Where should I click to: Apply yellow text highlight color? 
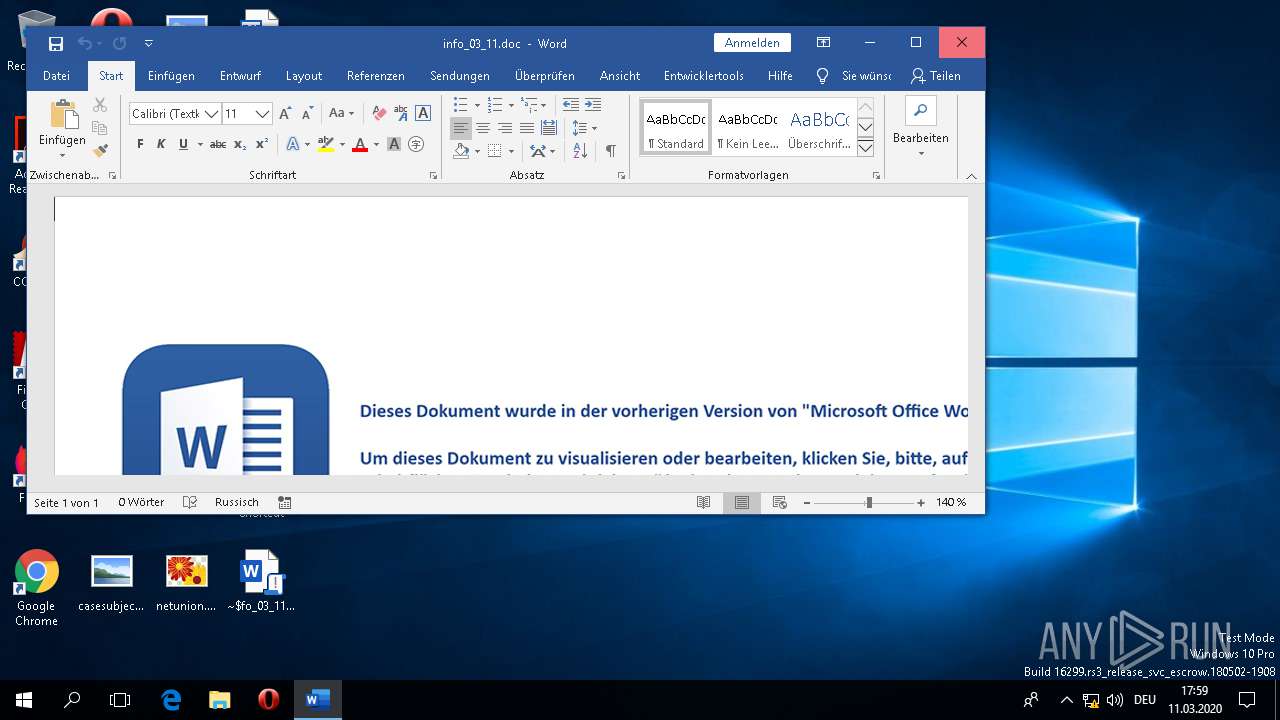click(x=325, y=144)
